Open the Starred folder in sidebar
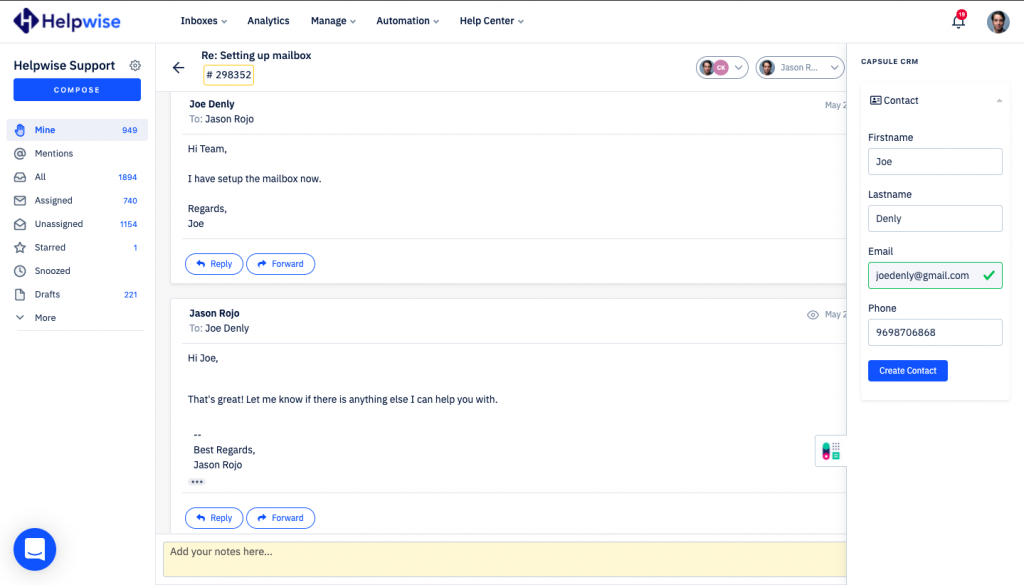 (50, 247)
